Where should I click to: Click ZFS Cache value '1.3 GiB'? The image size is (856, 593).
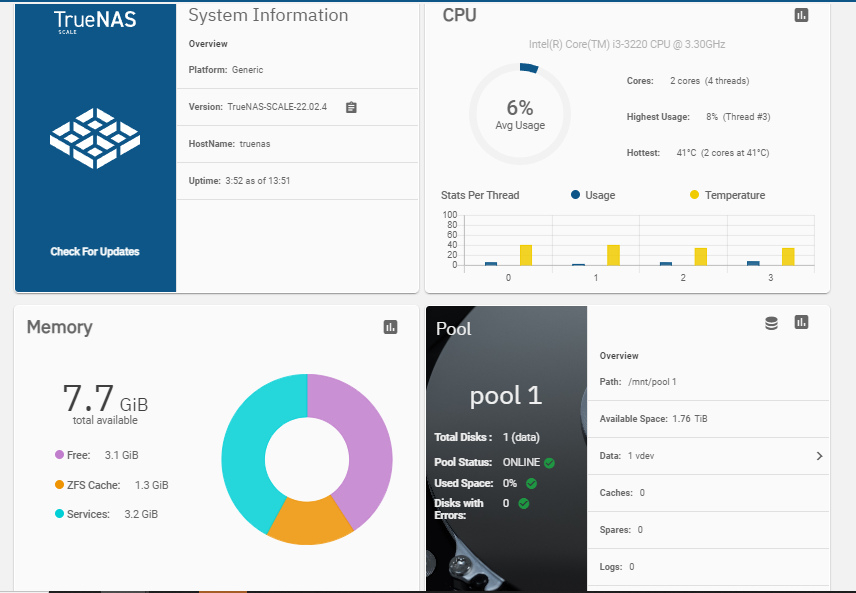click(x=152, y=485)
